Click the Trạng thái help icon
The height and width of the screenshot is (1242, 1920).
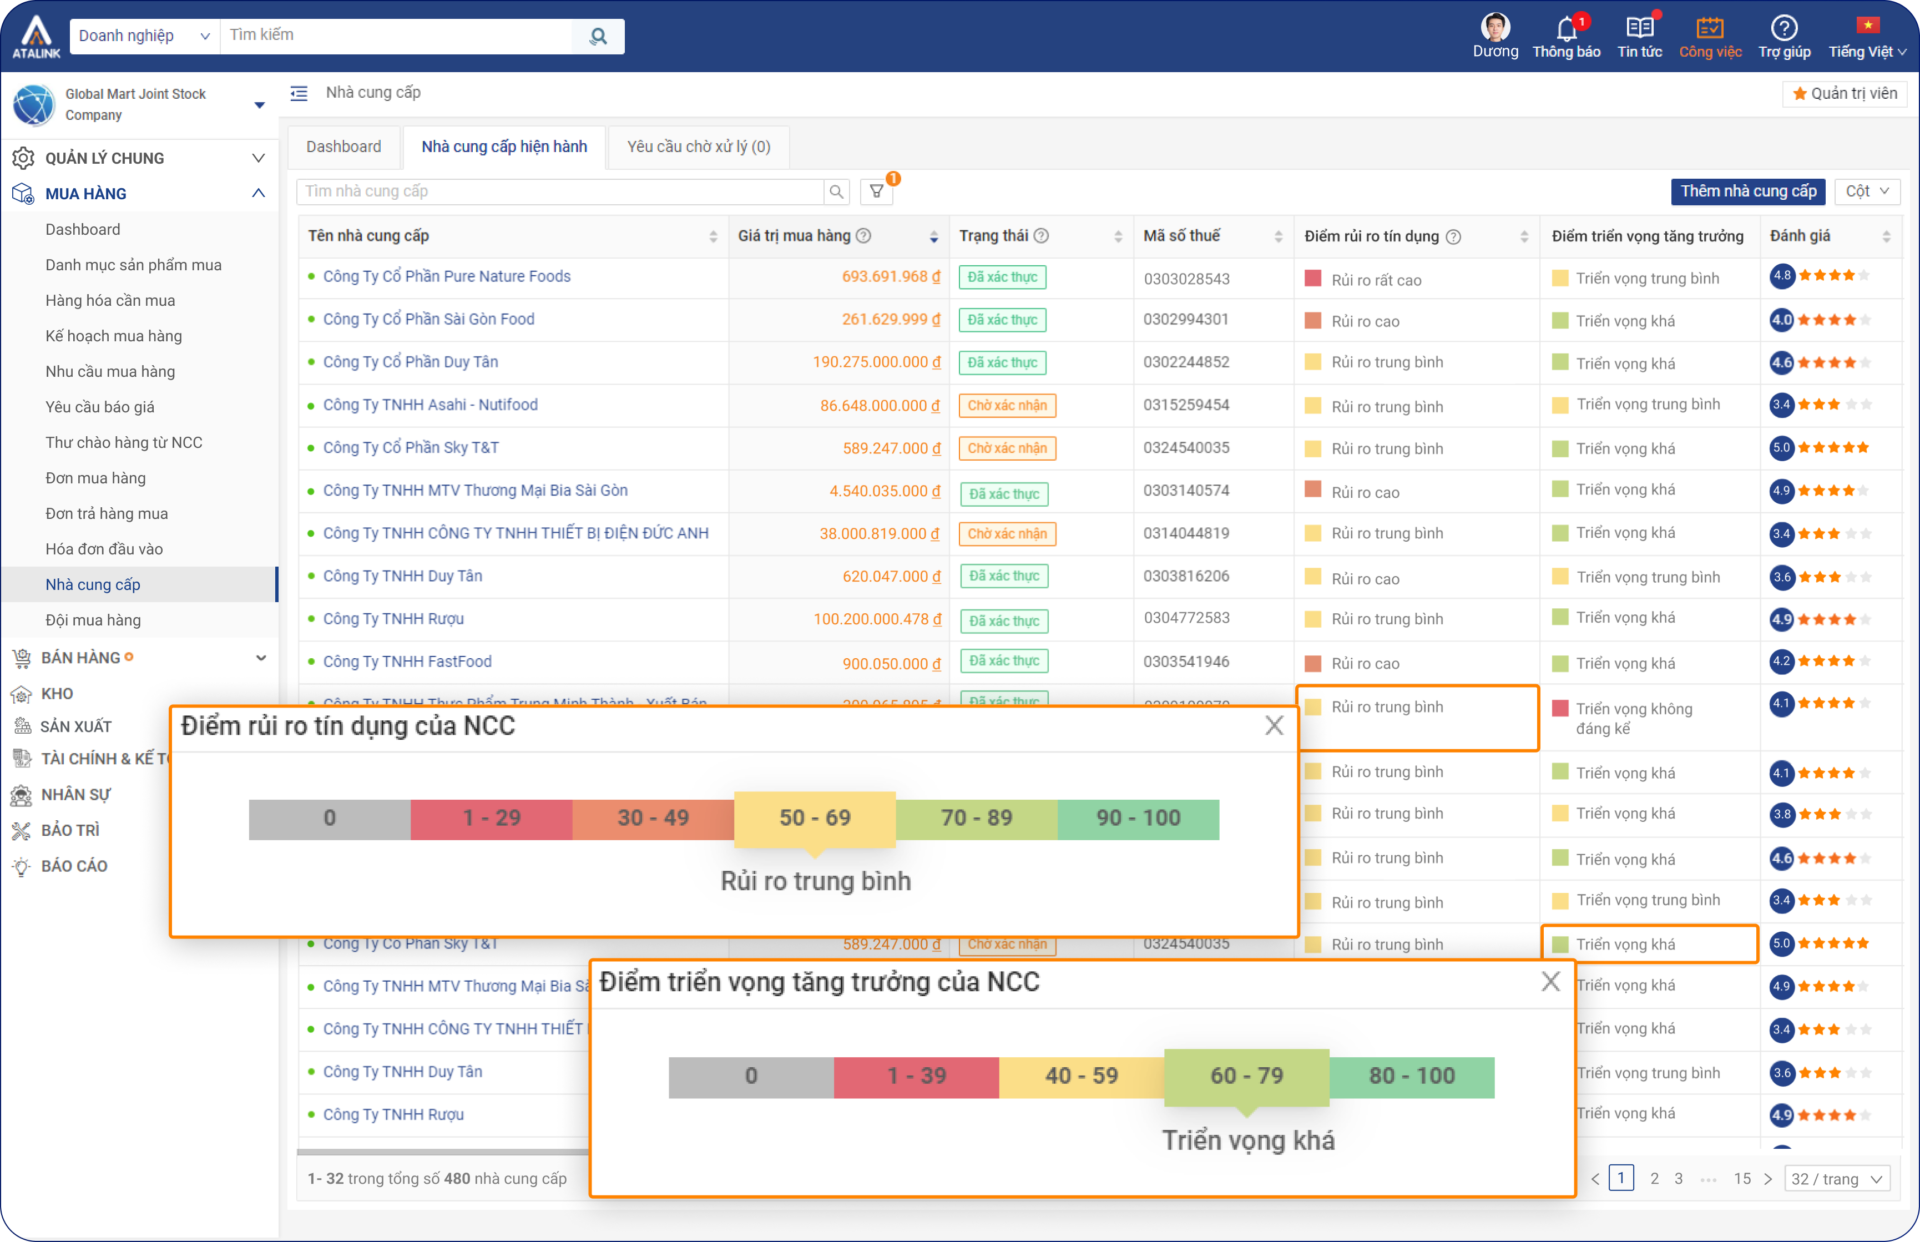1041,236
